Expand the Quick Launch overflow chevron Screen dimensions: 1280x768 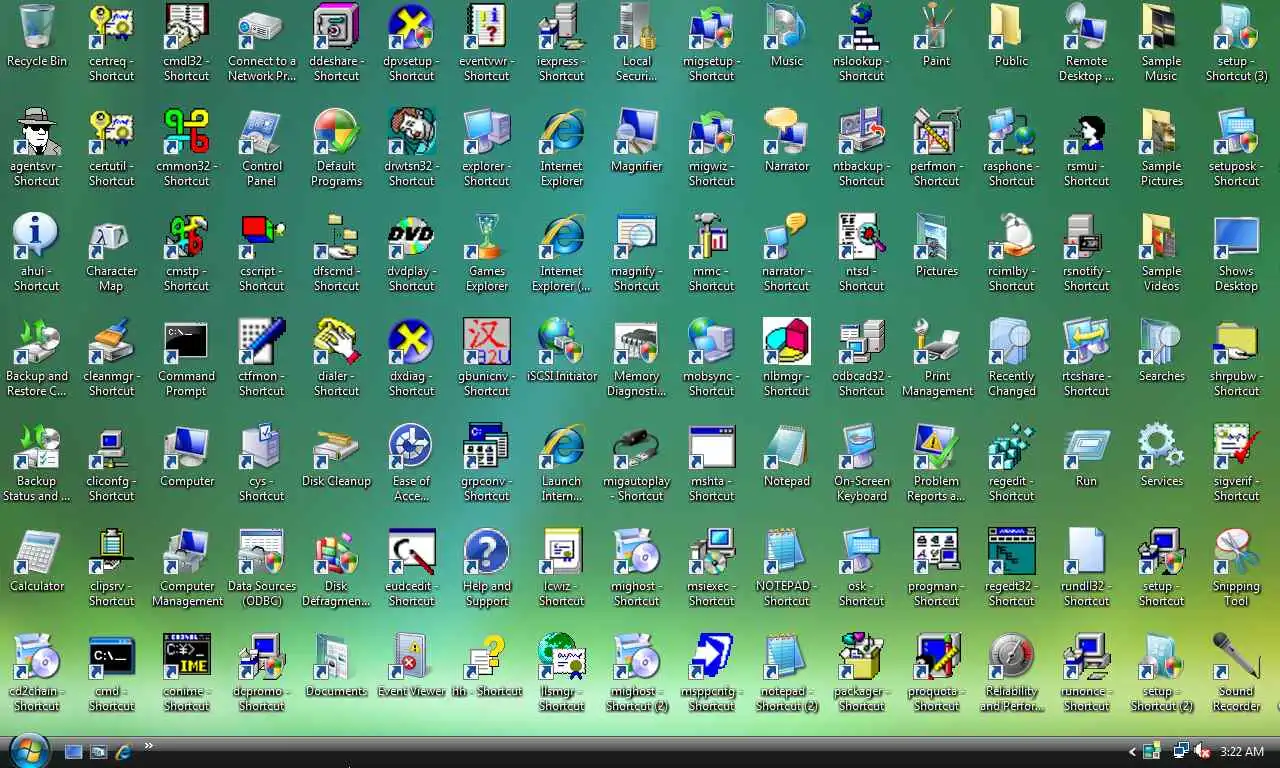[x=149, y=745]
